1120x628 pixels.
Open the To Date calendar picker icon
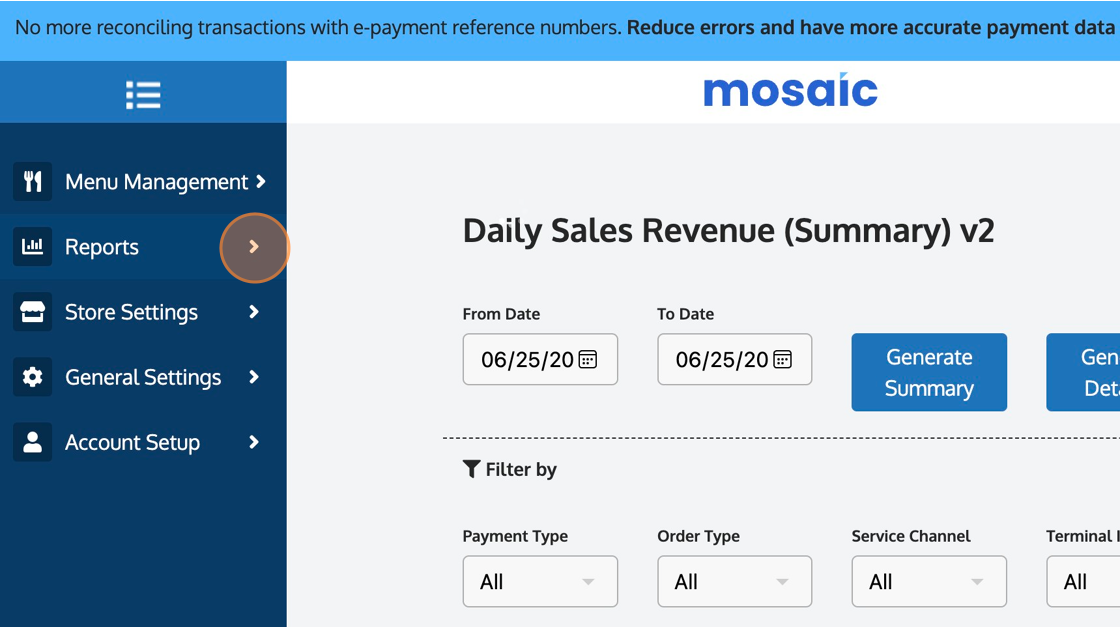[782, 359]
